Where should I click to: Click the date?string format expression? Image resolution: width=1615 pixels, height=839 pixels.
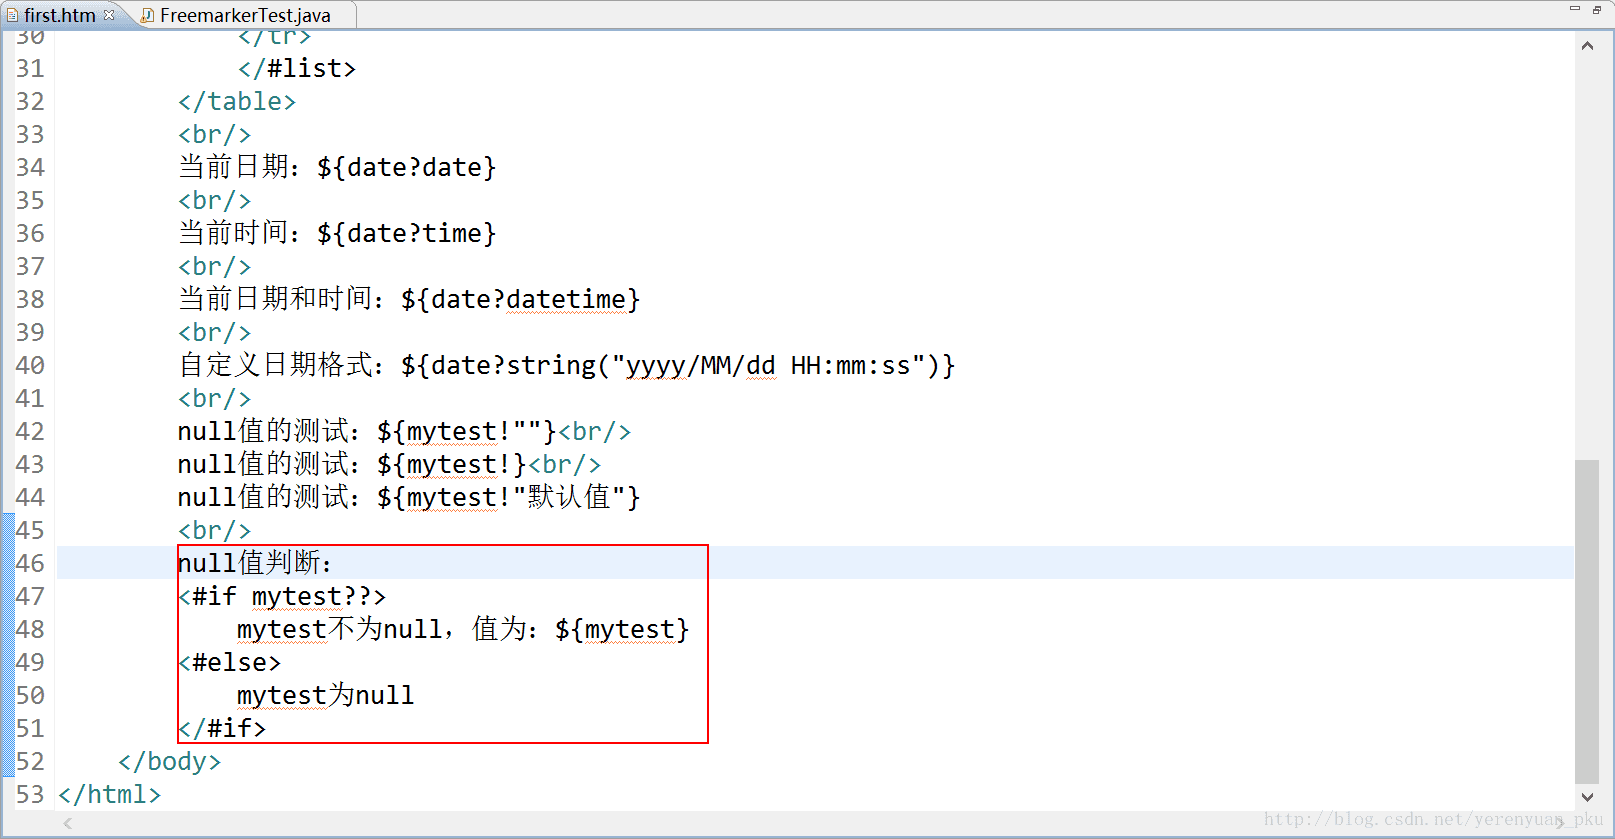click(678, 365)
